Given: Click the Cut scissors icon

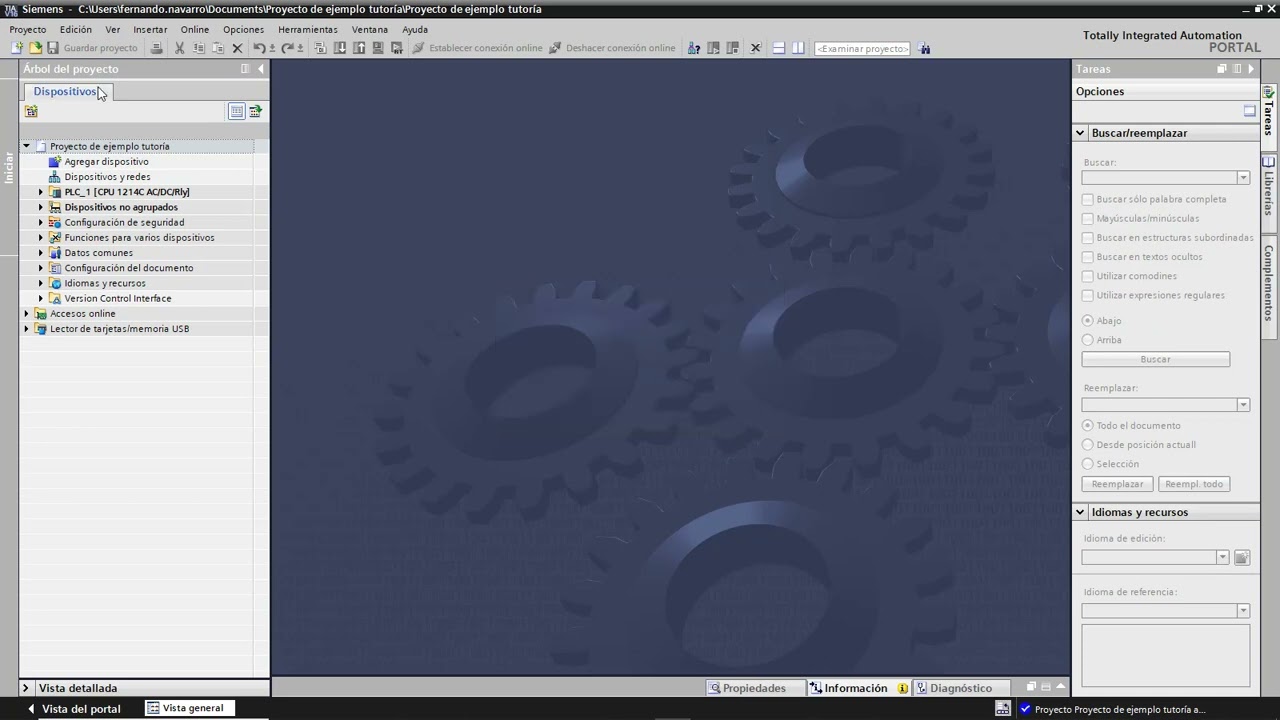Looking at the screenshot, I should click(180, 48).
